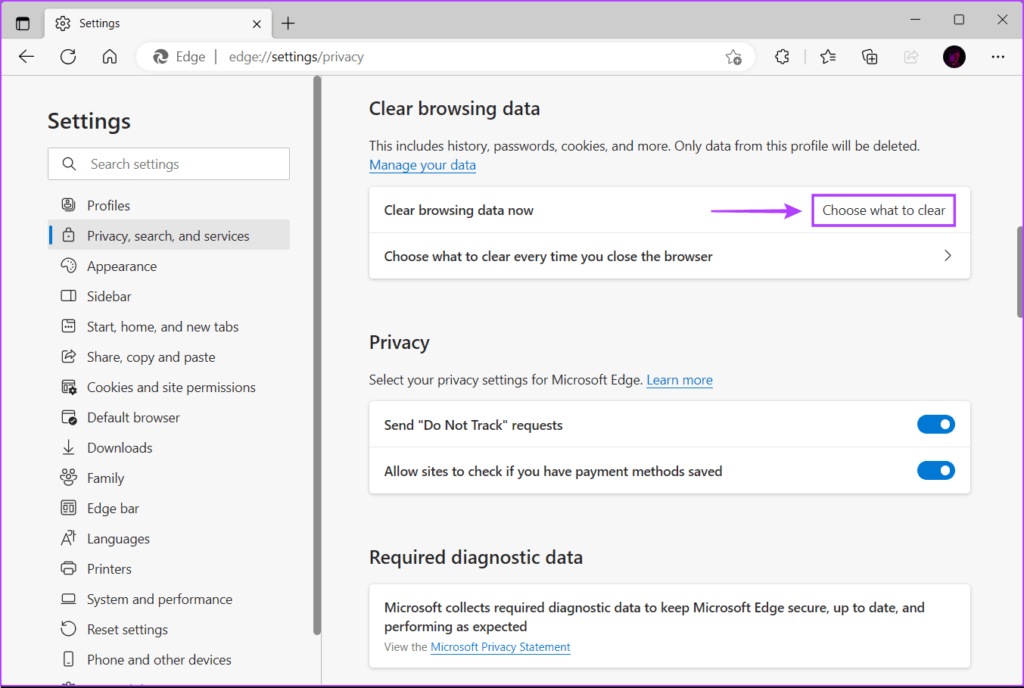
Task: Open the tab actions menu icon
Action: click(x=23, y=23)
